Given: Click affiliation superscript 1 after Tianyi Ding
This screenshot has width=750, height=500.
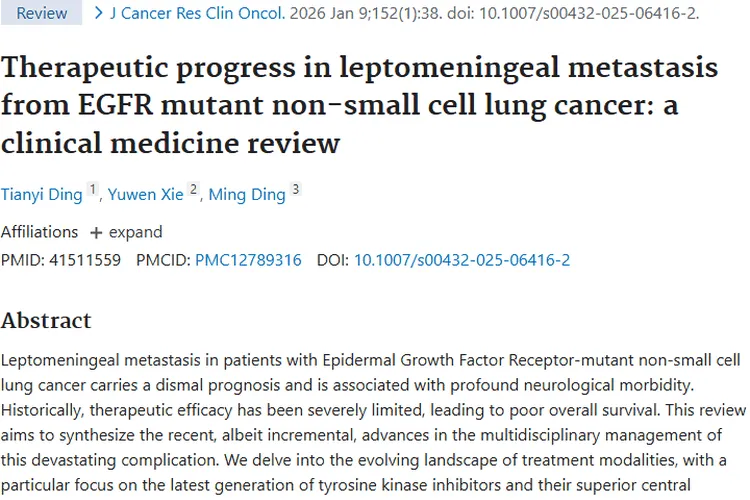Looking at the screenshot, I should (93, 190).
